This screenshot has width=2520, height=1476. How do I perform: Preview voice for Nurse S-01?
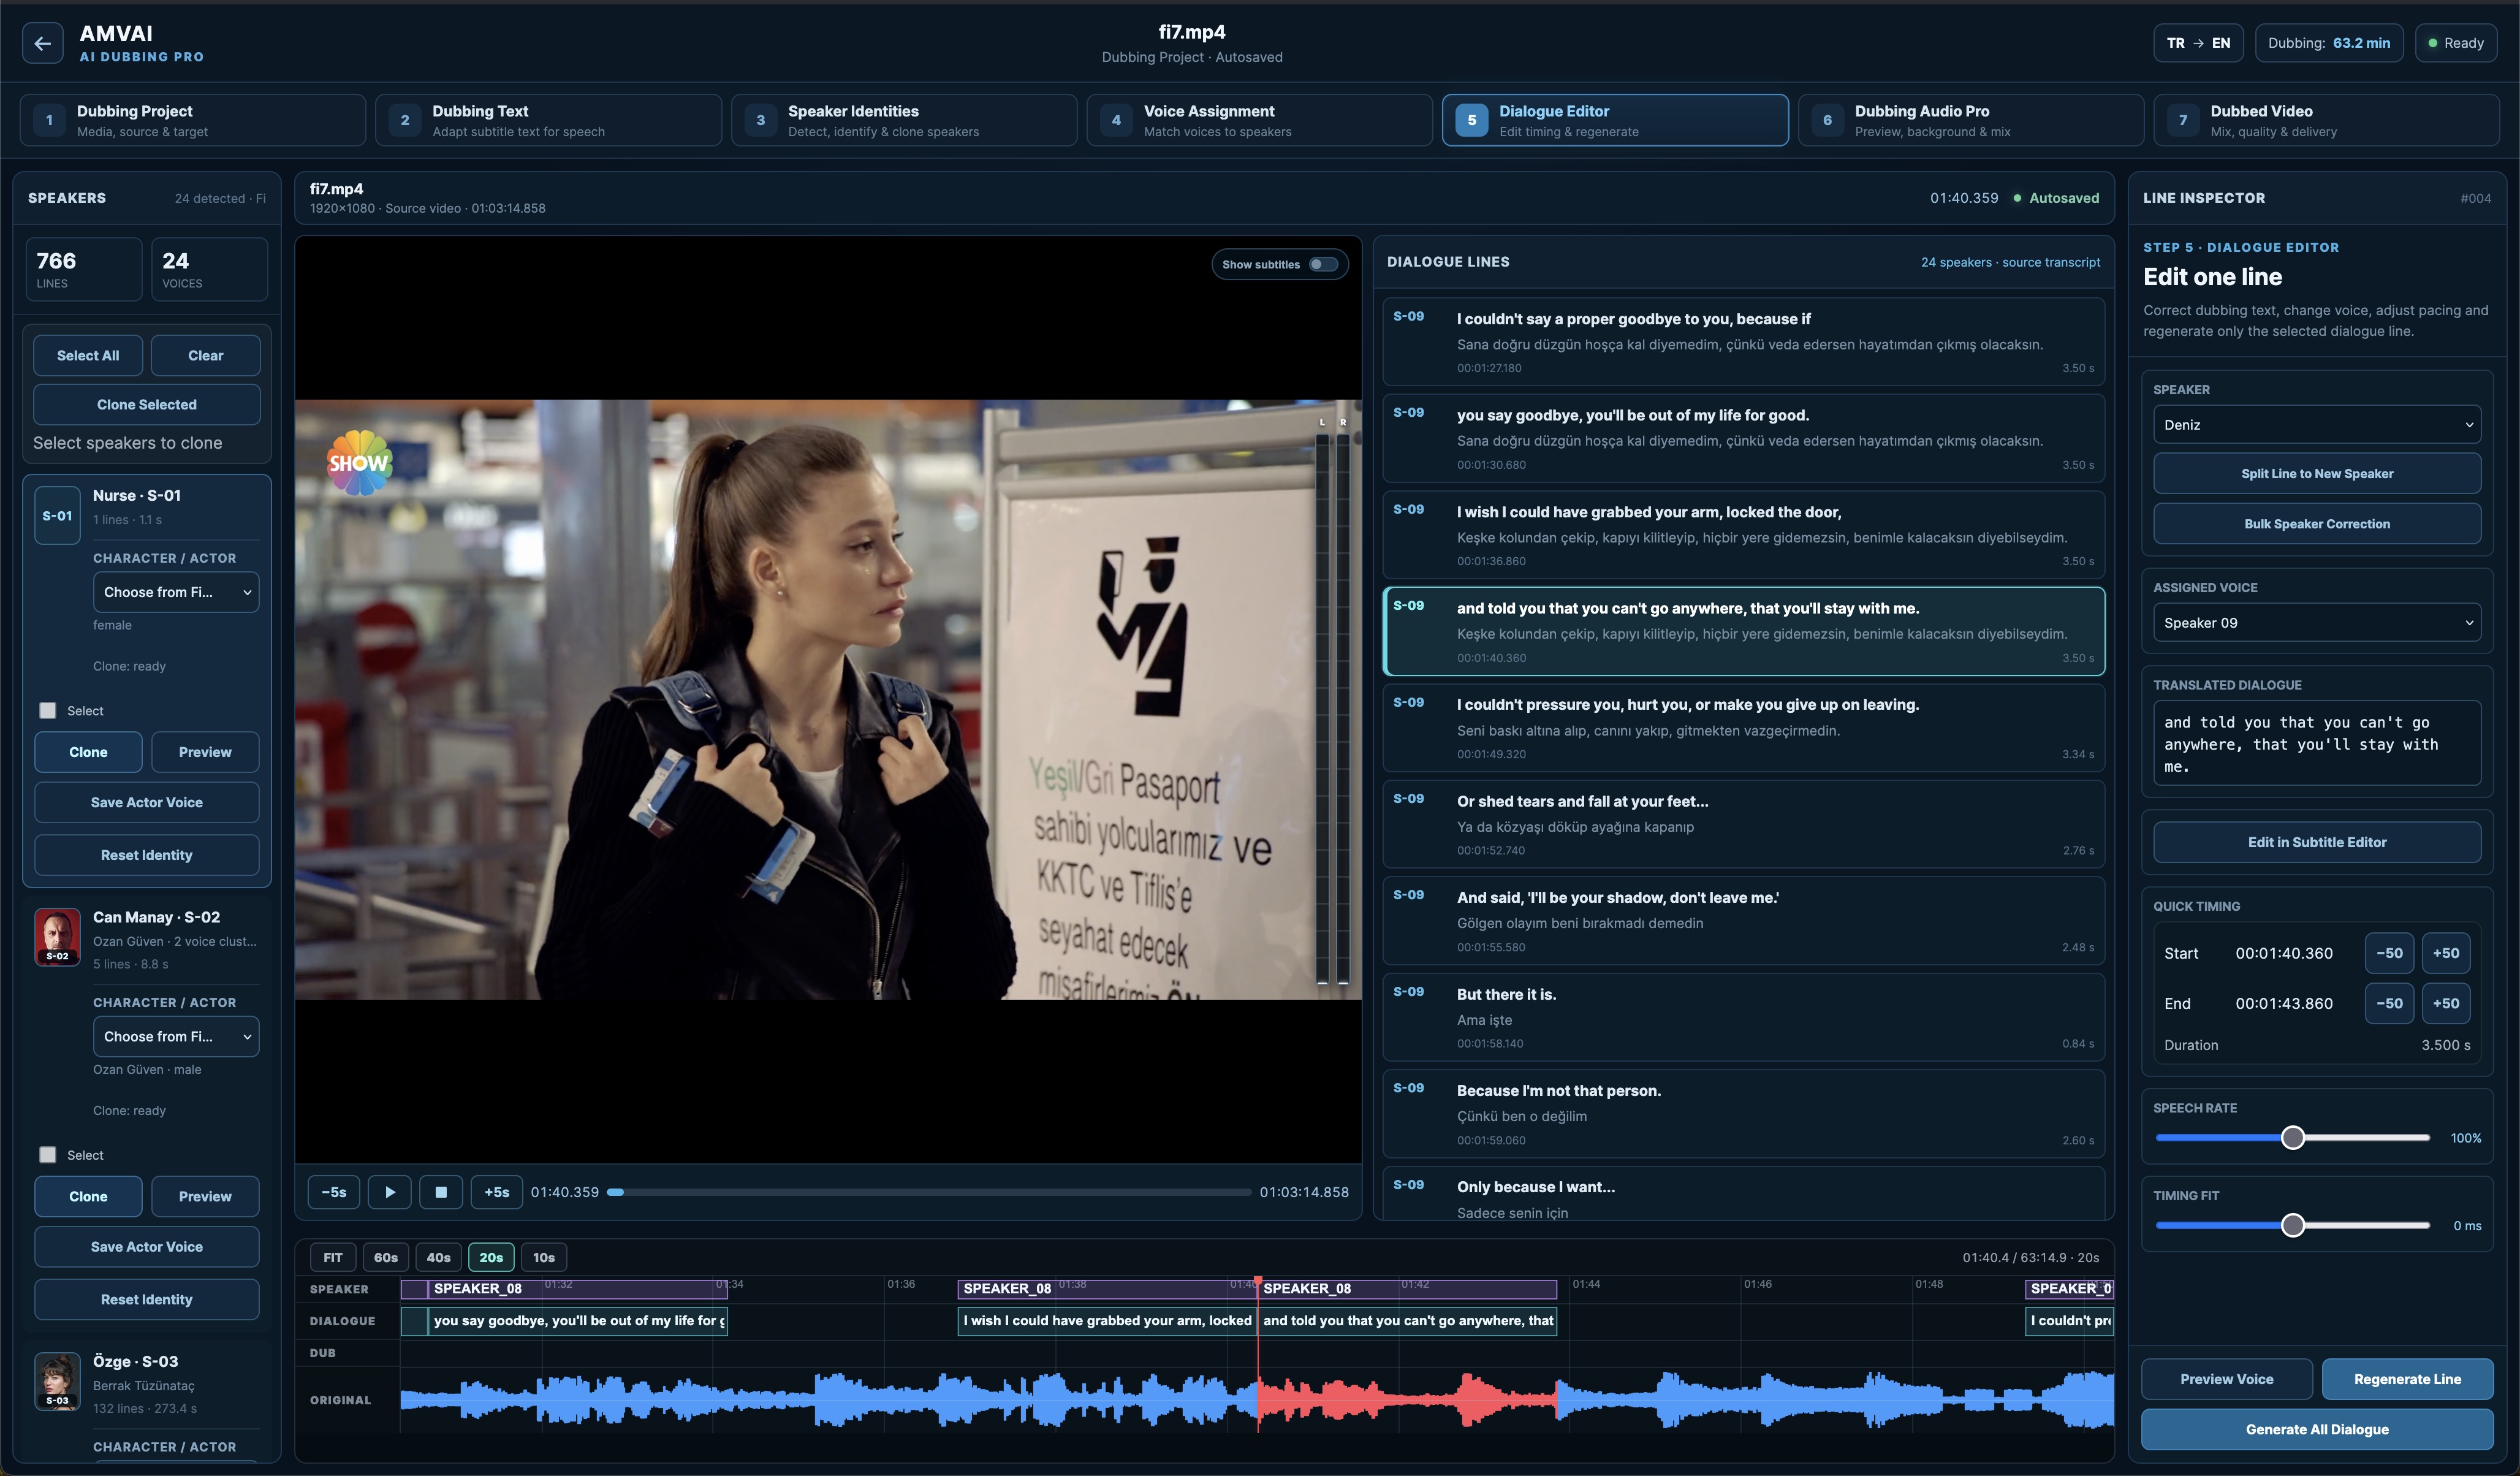205,752
